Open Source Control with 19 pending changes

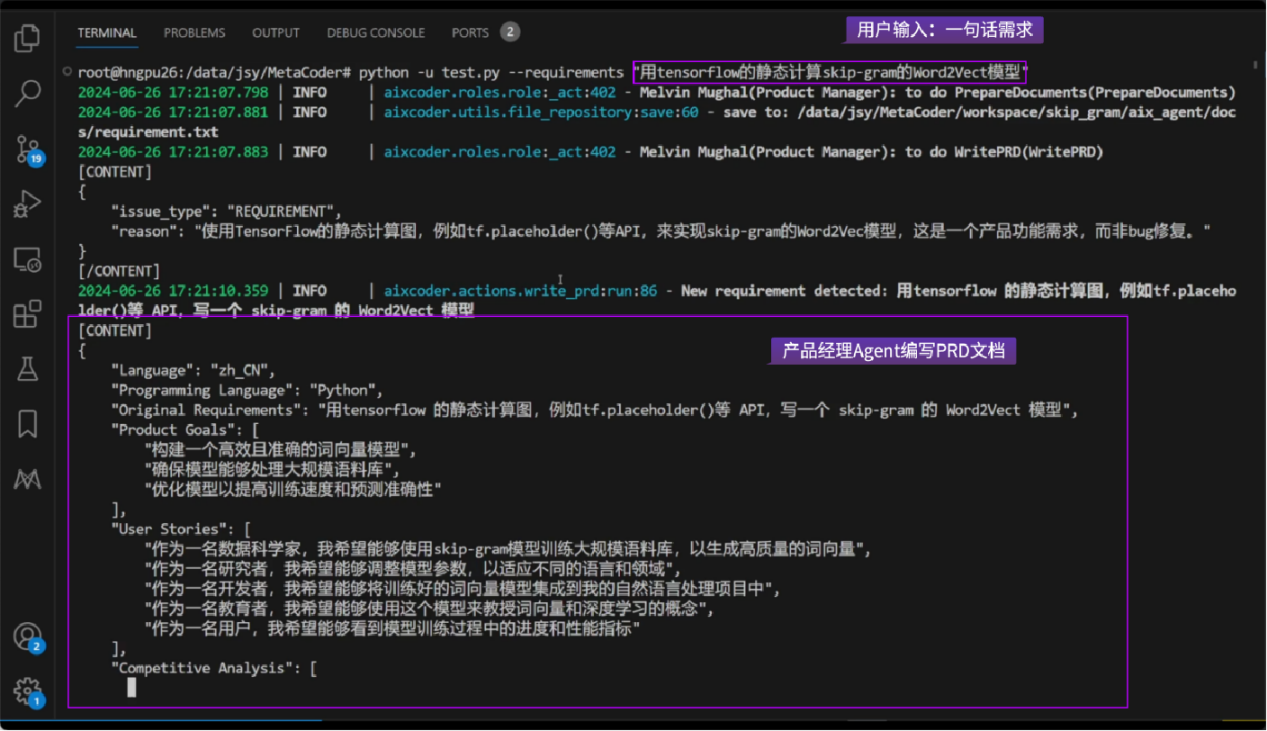[27, 149]
